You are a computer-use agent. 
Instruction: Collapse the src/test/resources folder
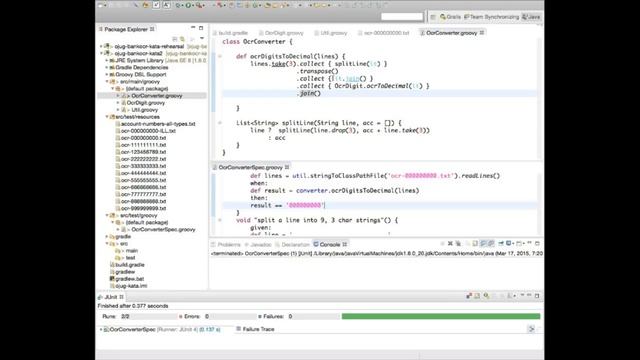107,117
